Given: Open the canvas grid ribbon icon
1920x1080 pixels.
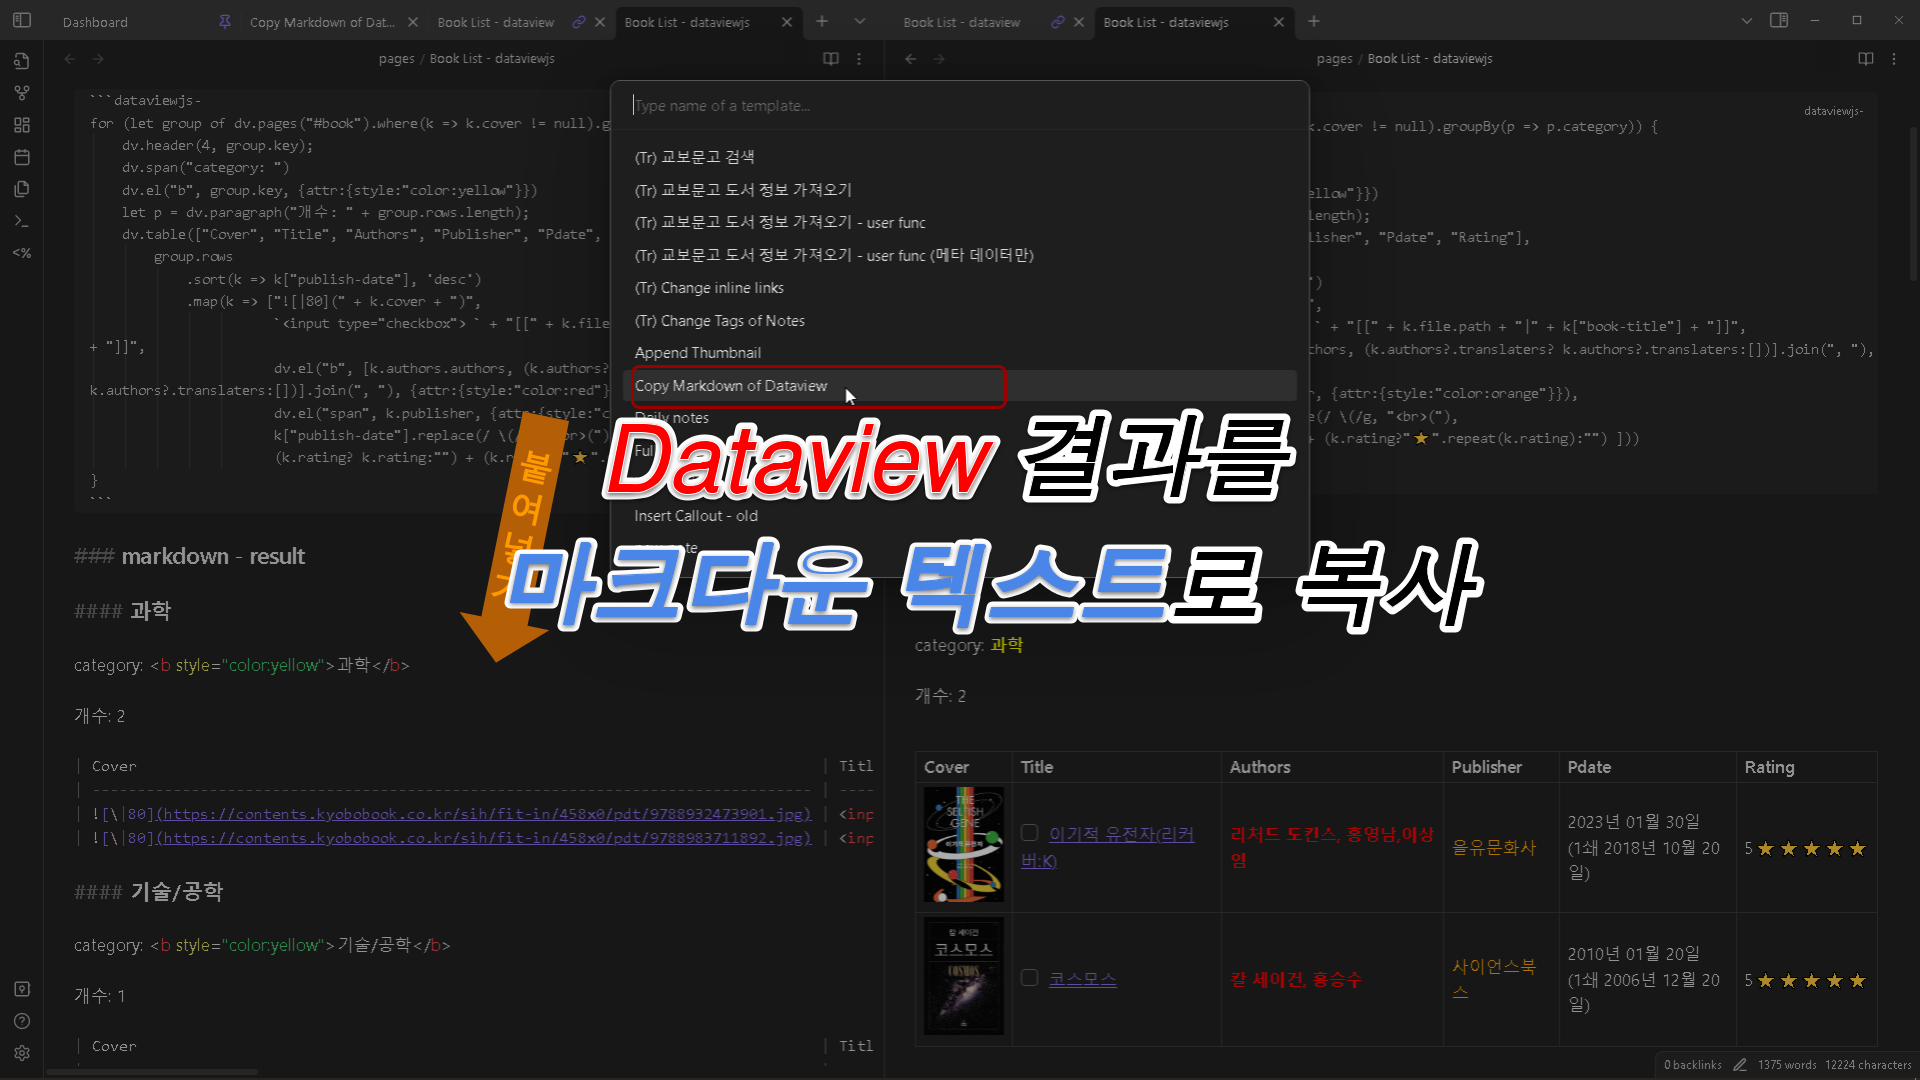Looking at the screenshot, I should coord(22,125).
